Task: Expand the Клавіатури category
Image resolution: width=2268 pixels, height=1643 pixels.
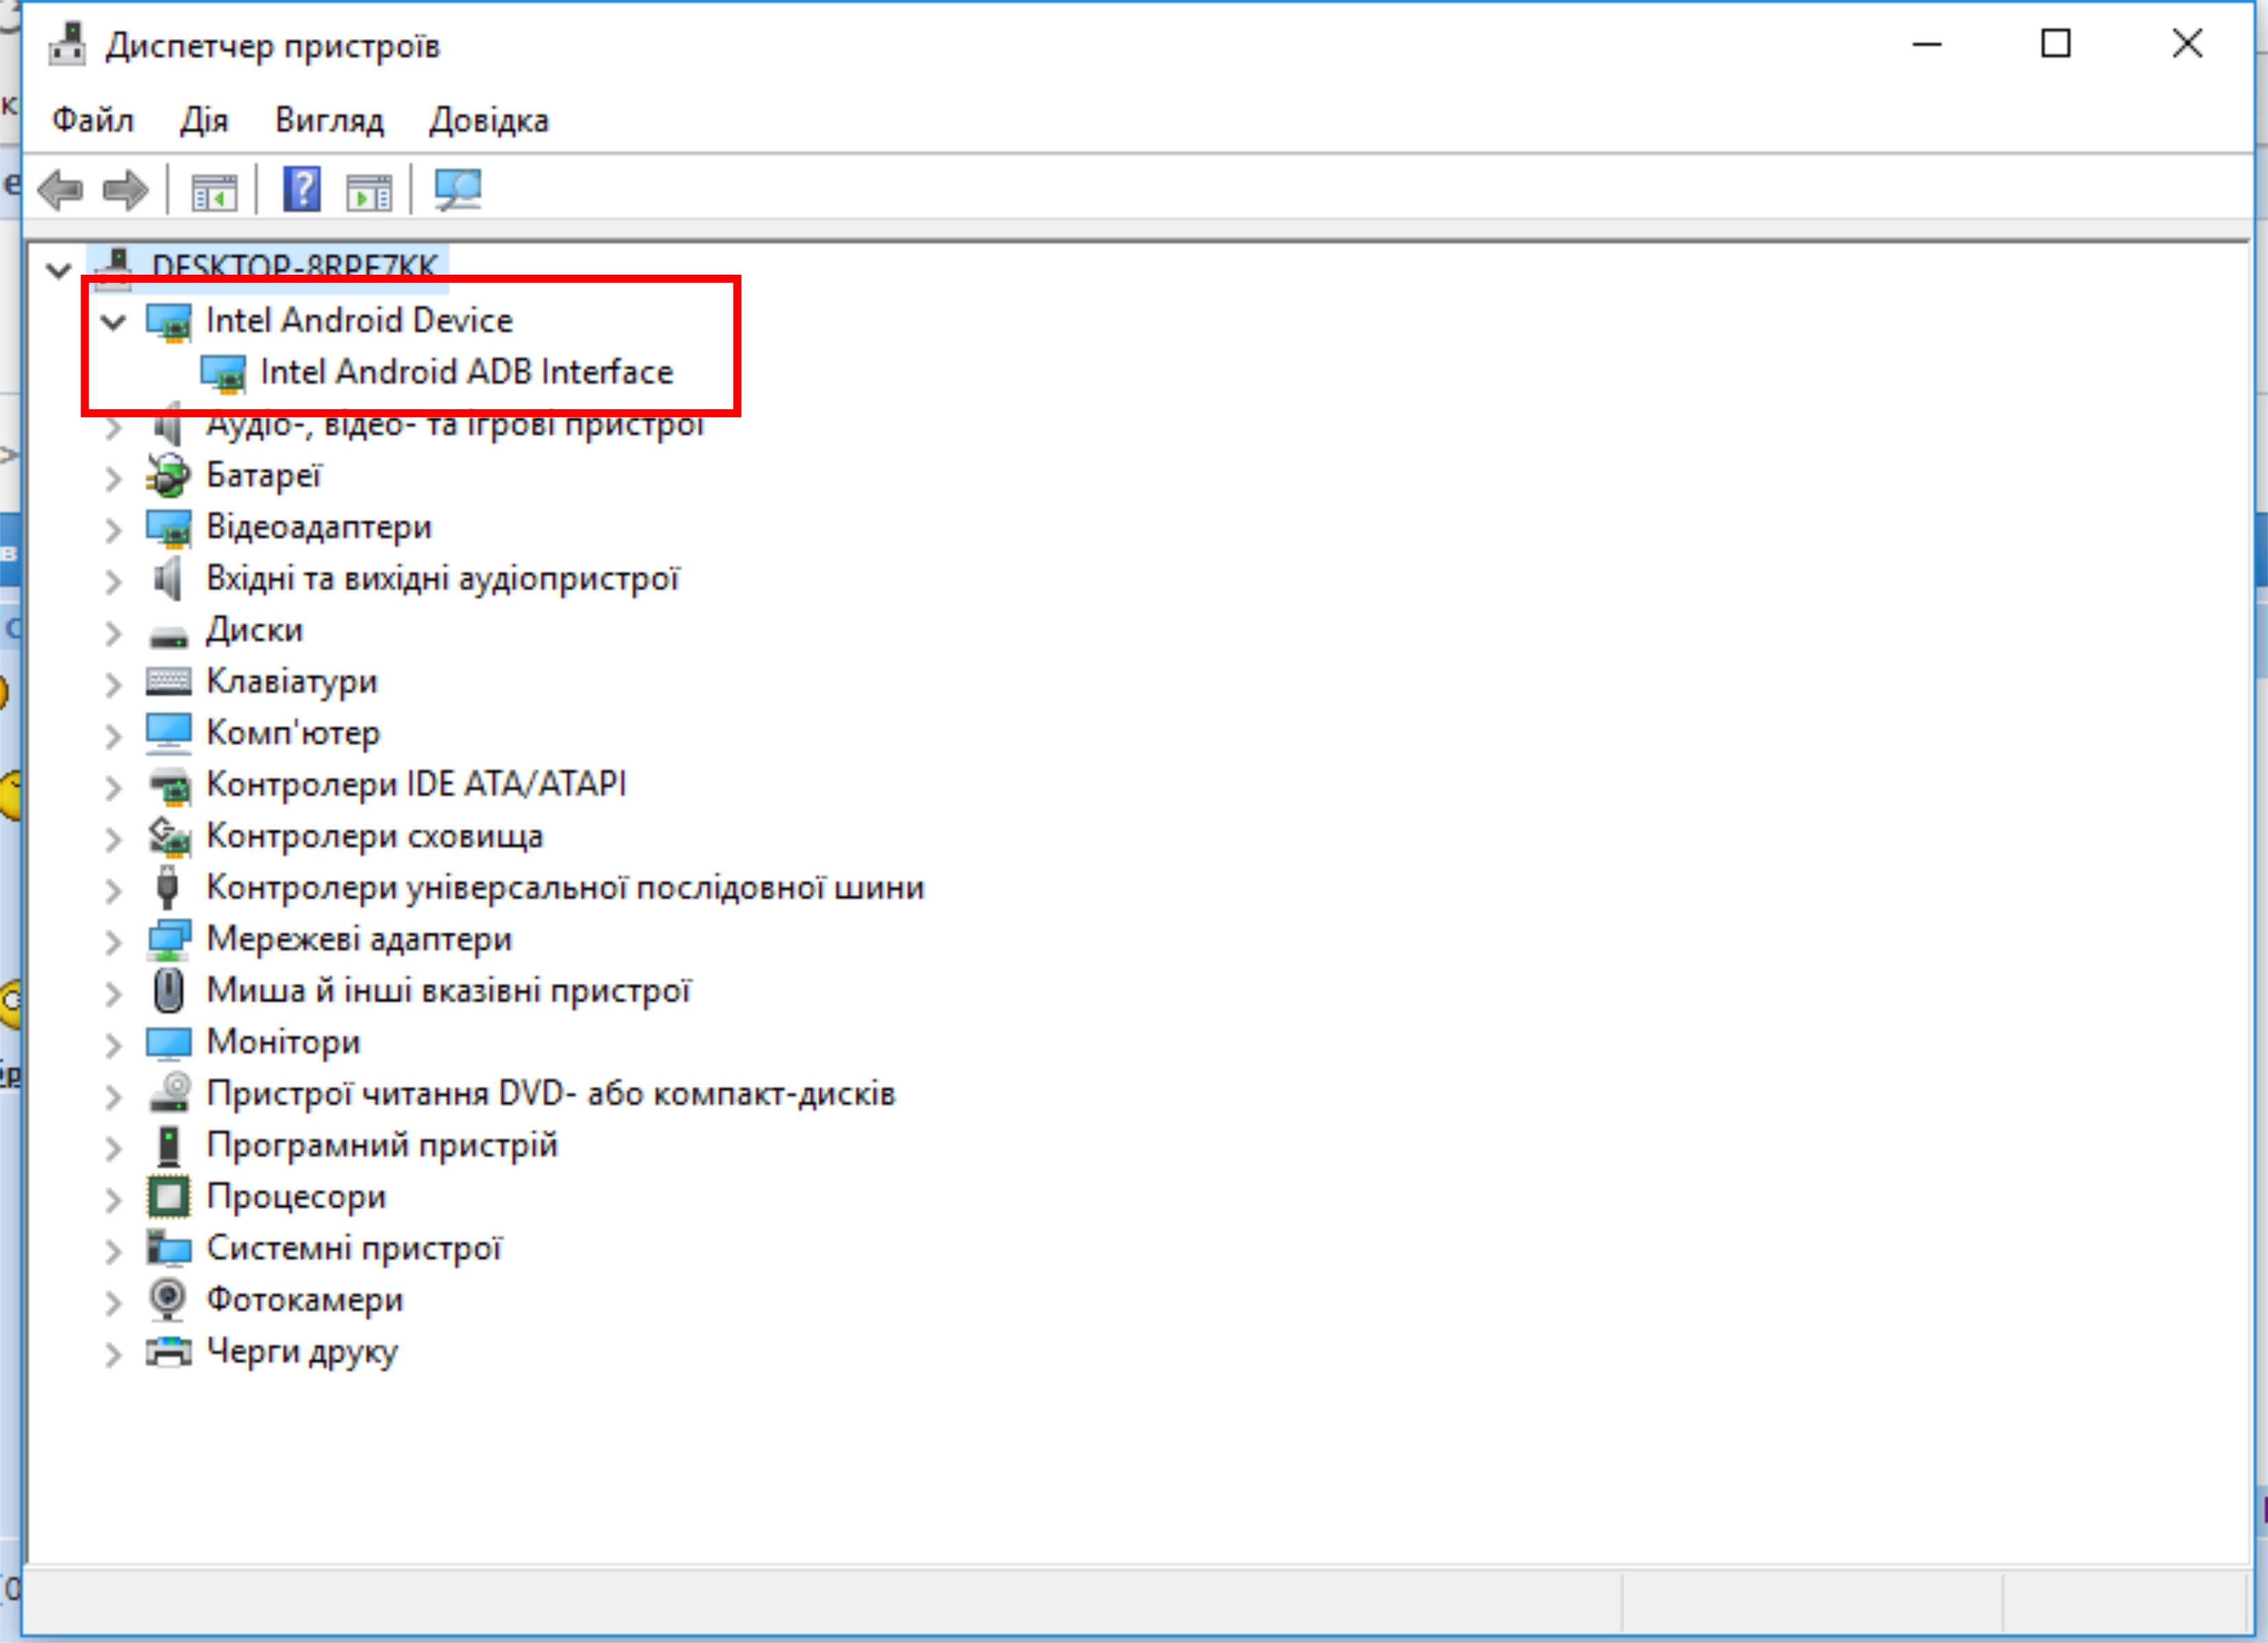Action: 113,684
